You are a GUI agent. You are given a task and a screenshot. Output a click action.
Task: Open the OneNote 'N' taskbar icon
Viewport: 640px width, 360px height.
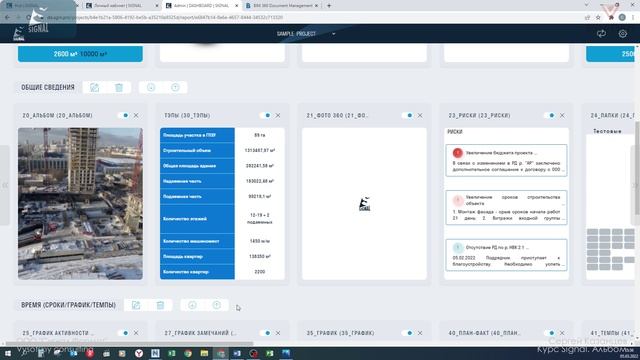coord(155,353)
